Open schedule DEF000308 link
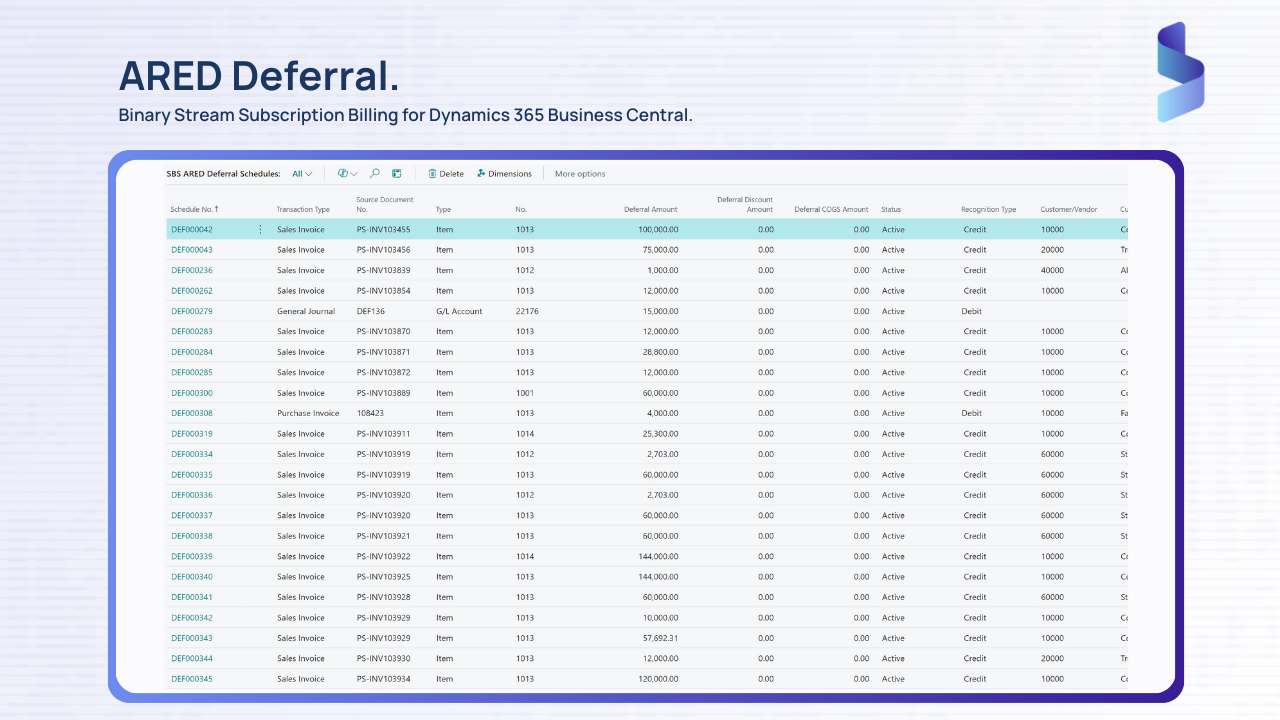Image resolution: width=1280 pixels, height=720 pixels. (192, 413)
